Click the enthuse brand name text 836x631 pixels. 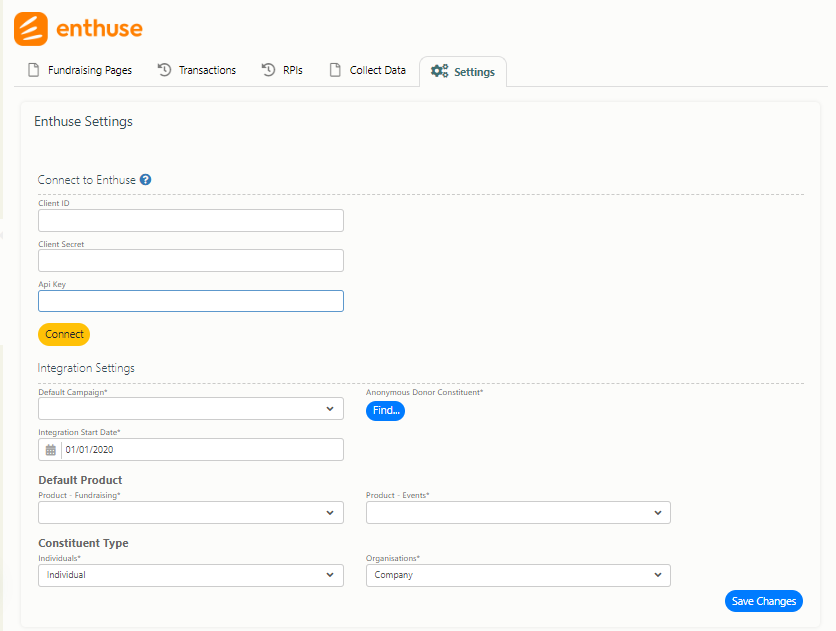[x=99, y=29]
